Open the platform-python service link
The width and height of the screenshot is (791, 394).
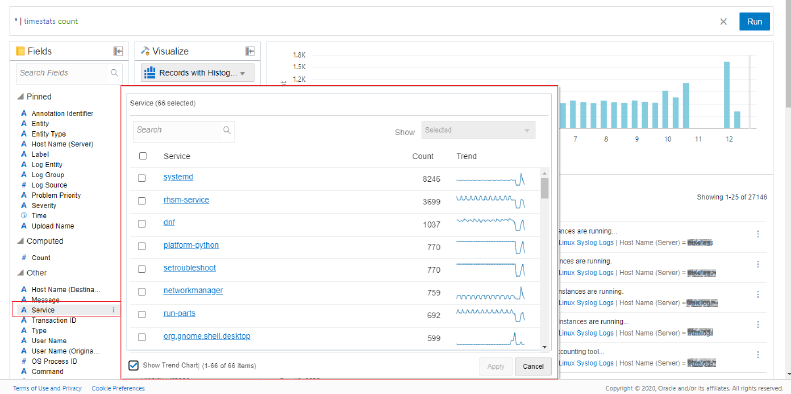[x=191, y=245]
